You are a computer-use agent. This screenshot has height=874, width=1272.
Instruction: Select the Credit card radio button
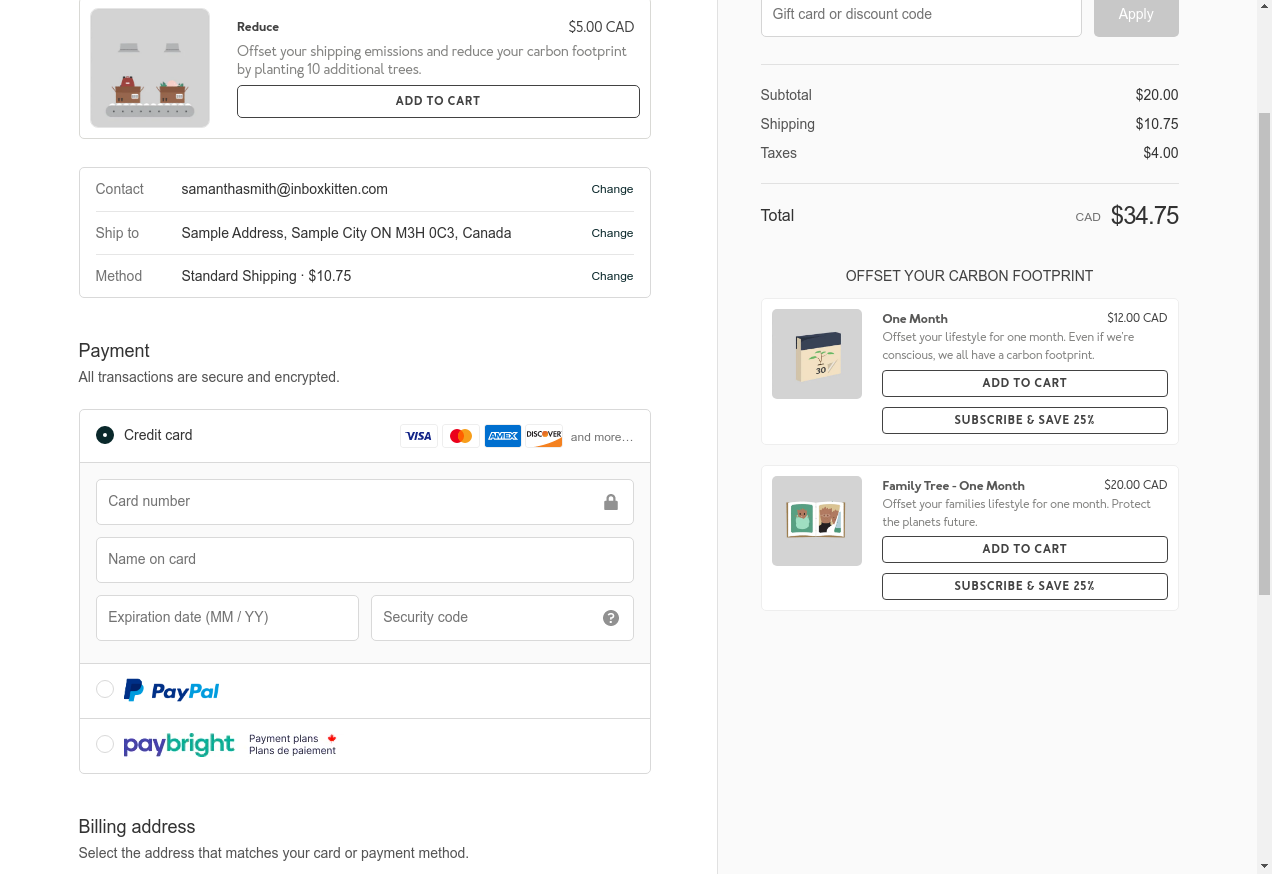coord(105,435)
